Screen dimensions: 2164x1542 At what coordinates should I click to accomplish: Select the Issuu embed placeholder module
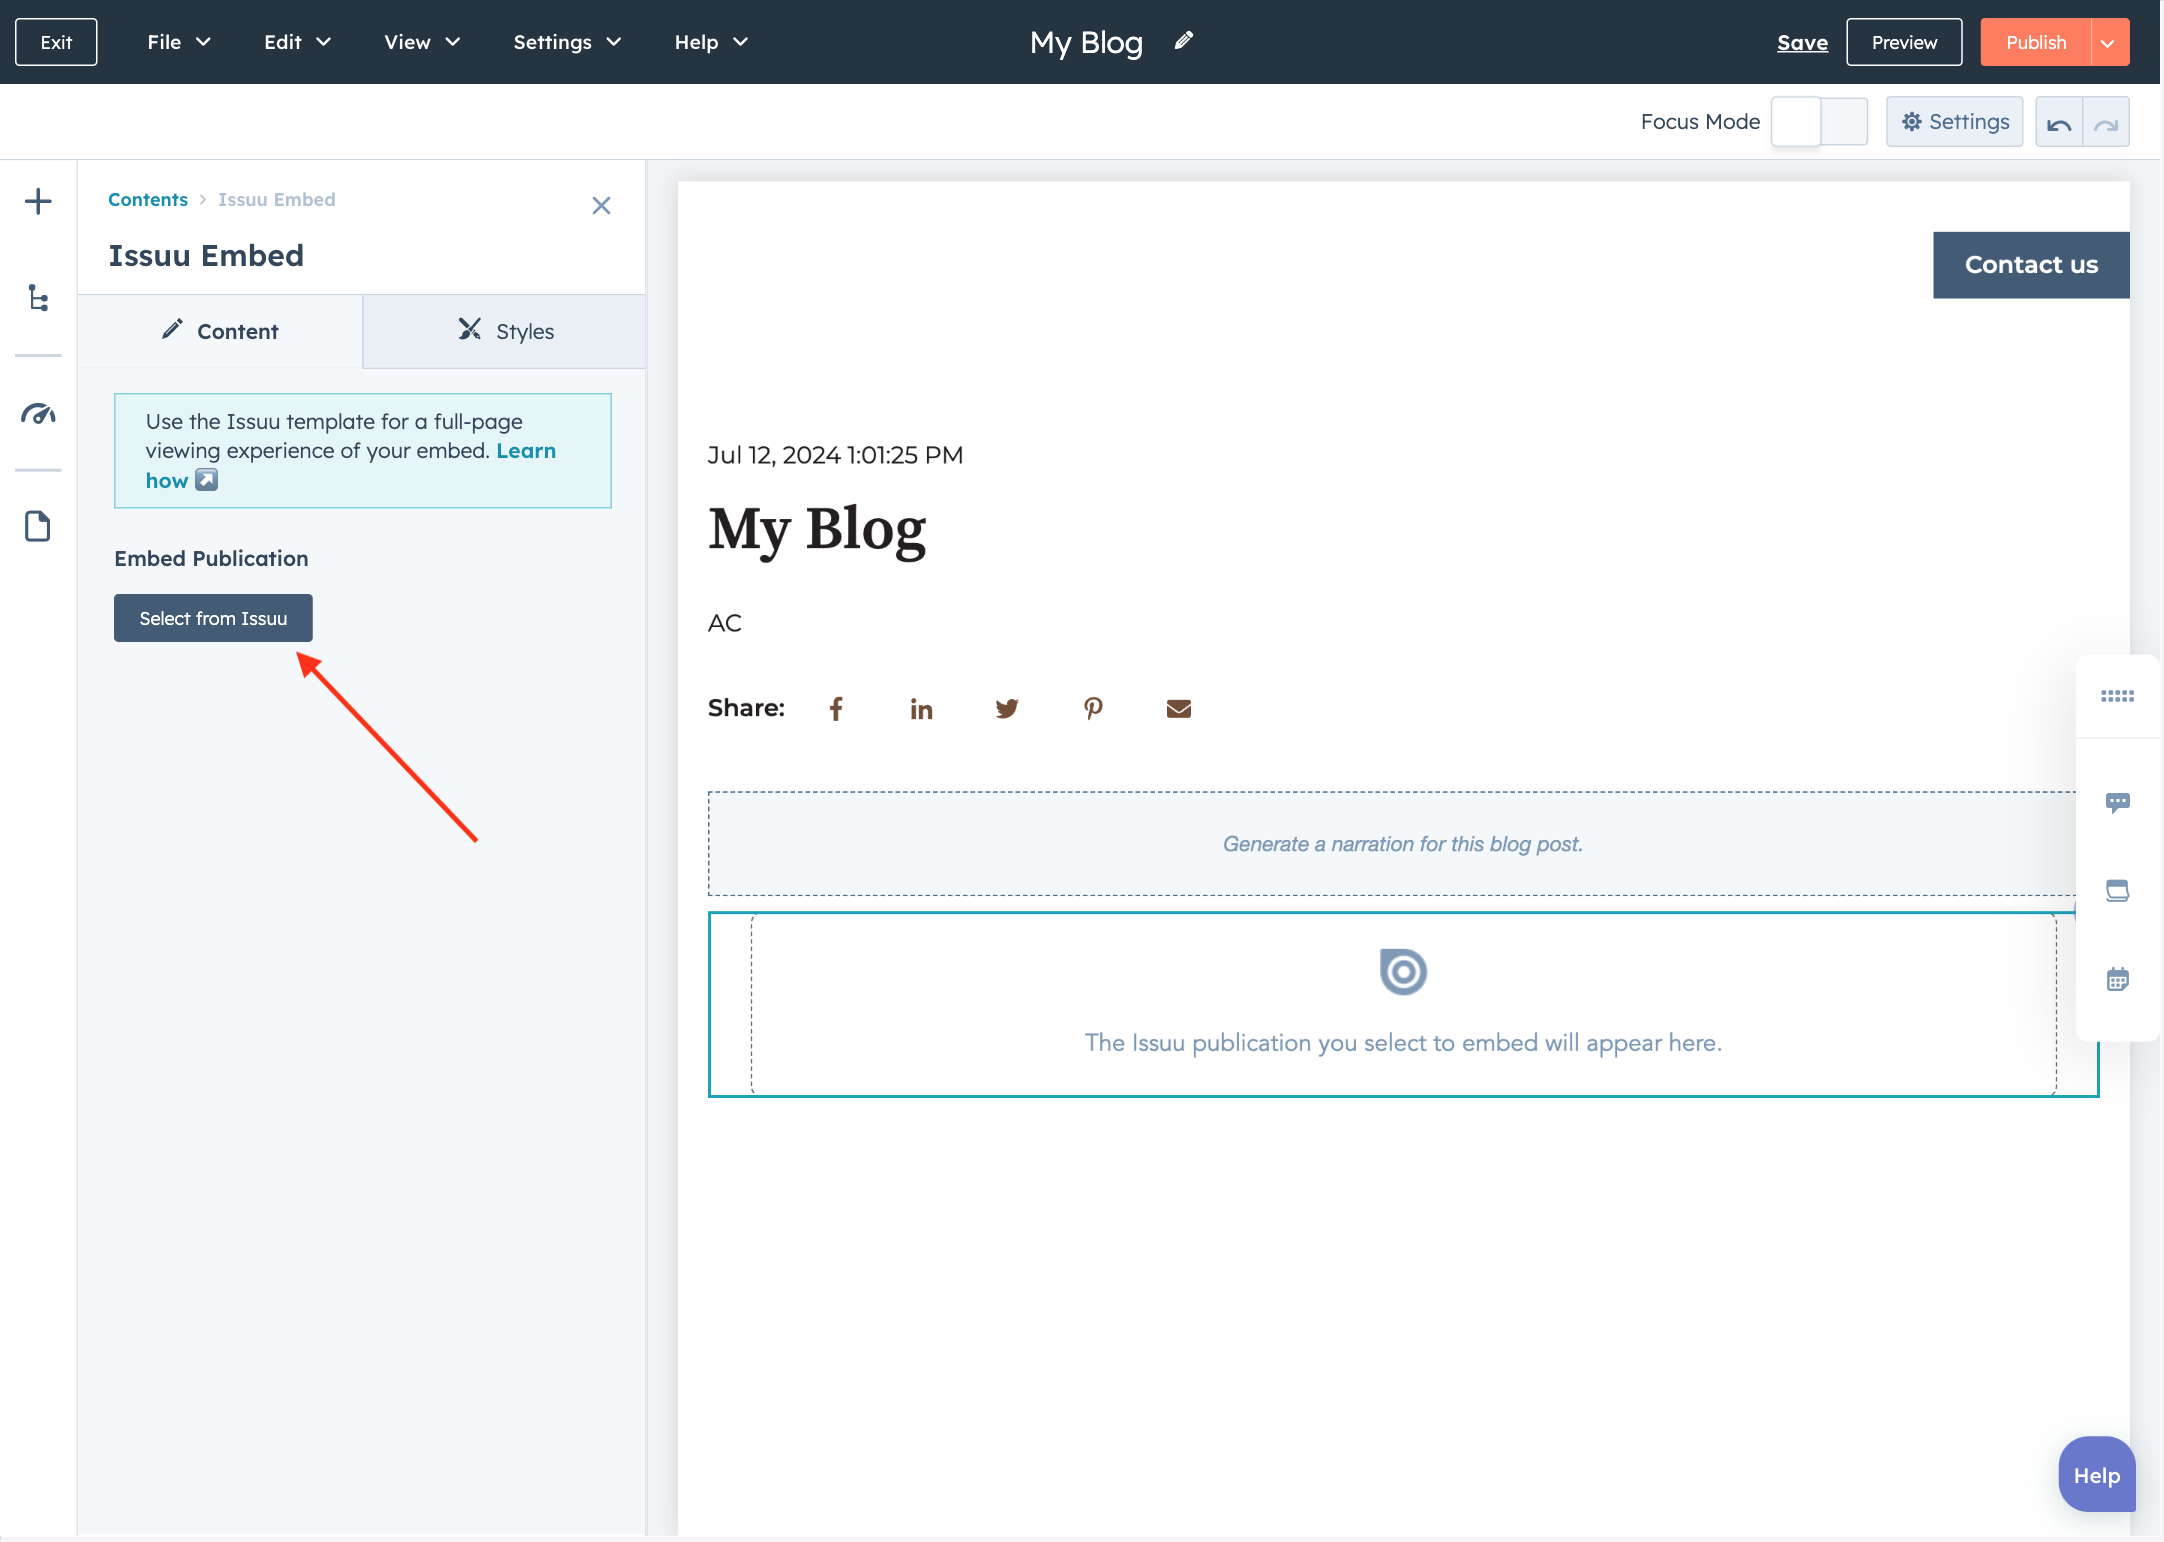coord(1403,1004)
